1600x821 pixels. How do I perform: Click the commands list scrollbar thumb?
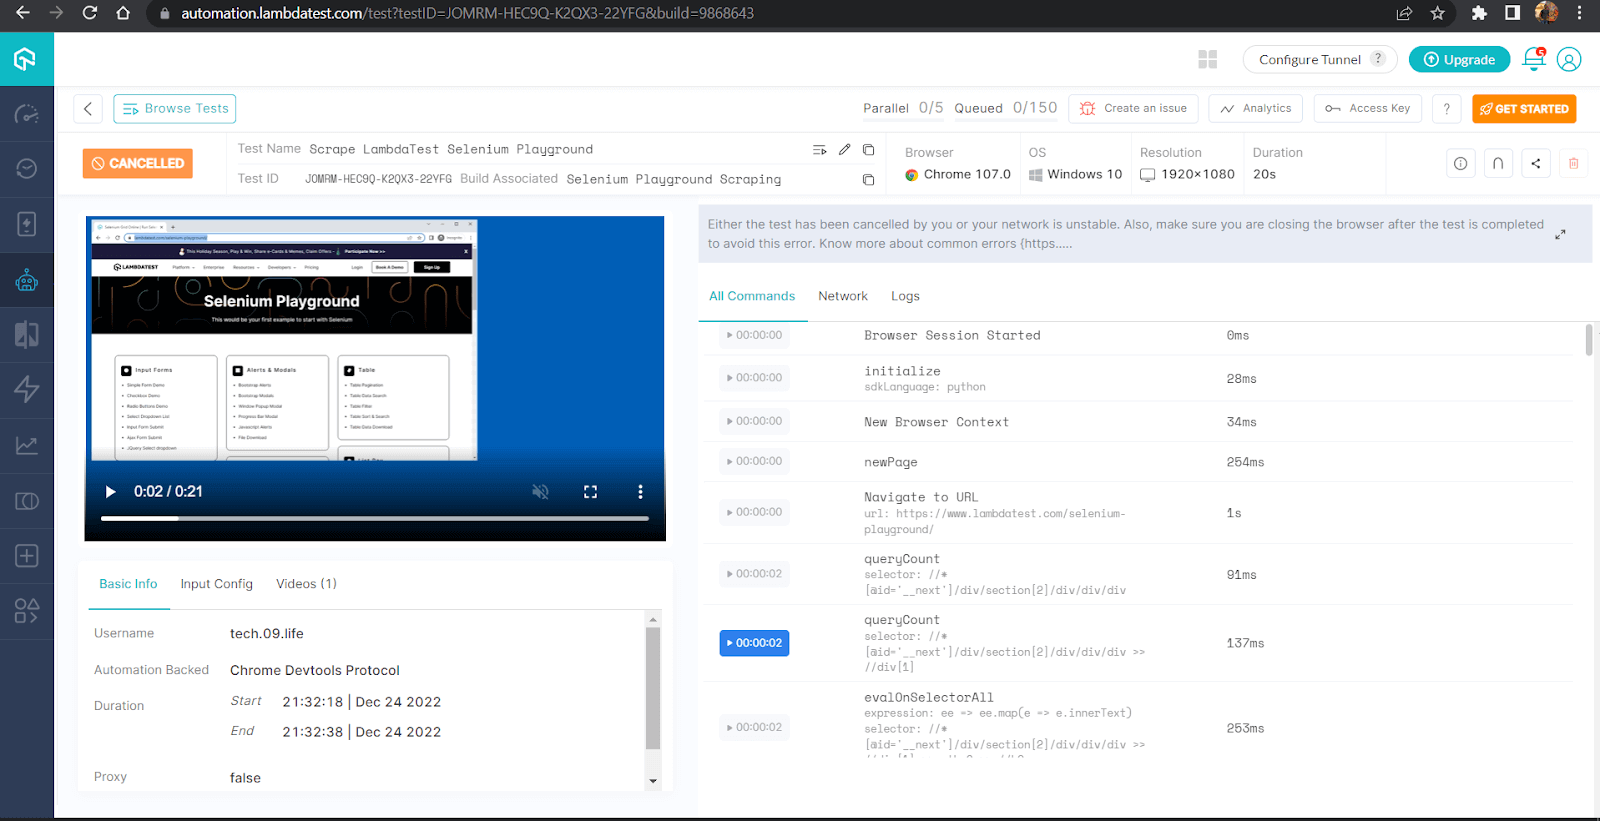coord(1589,339)
